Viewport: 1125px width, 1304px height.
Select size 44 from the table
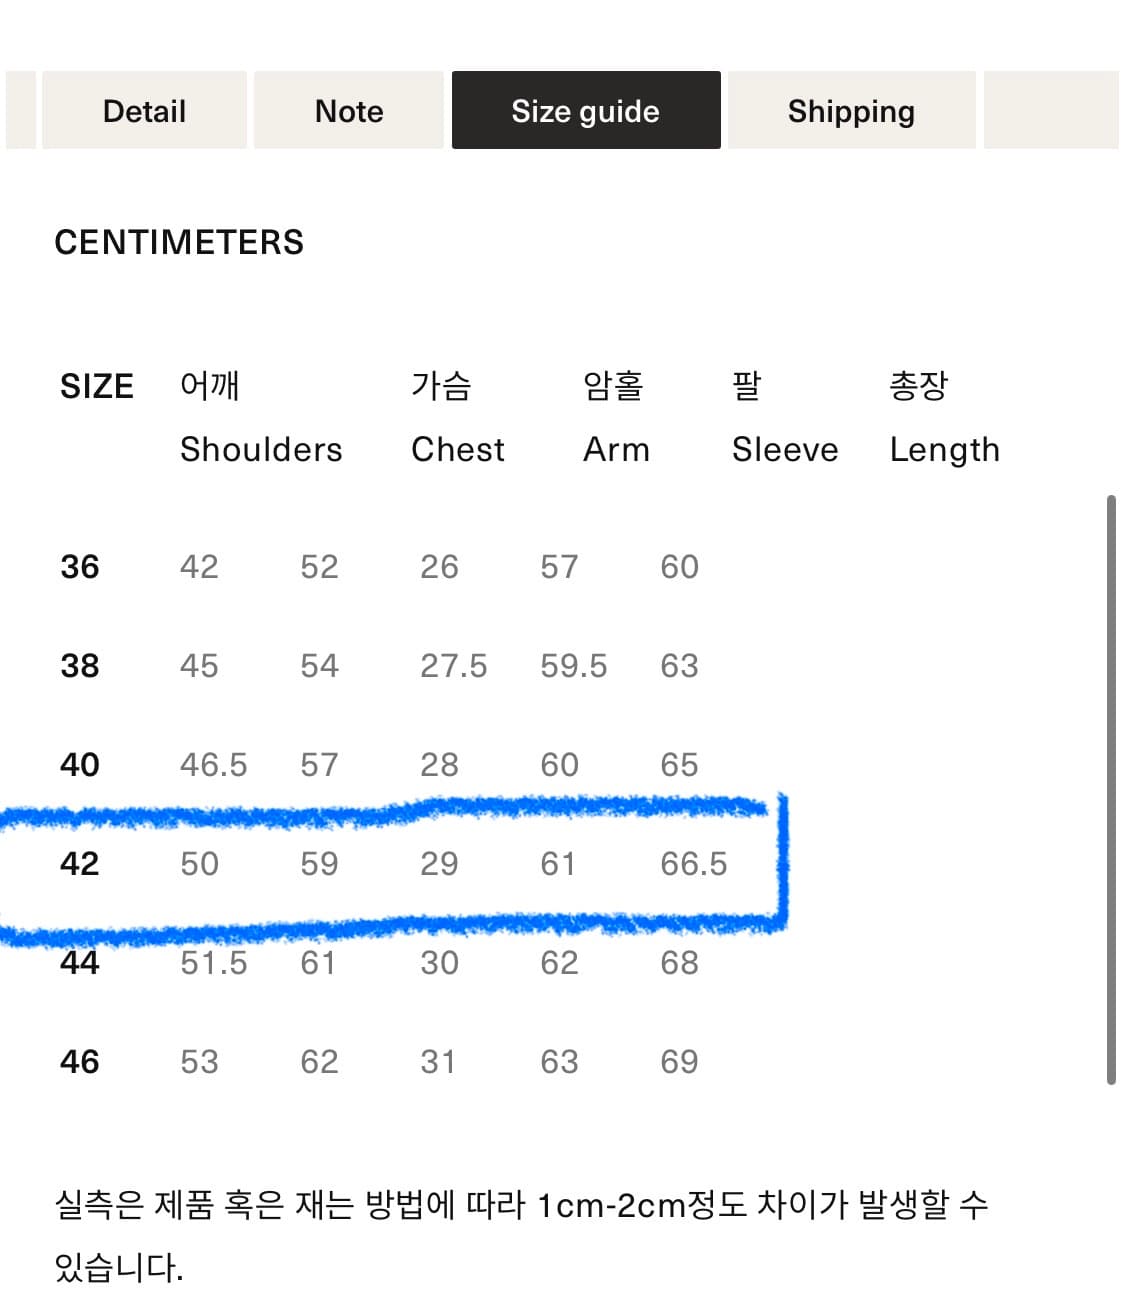point(79,962)
